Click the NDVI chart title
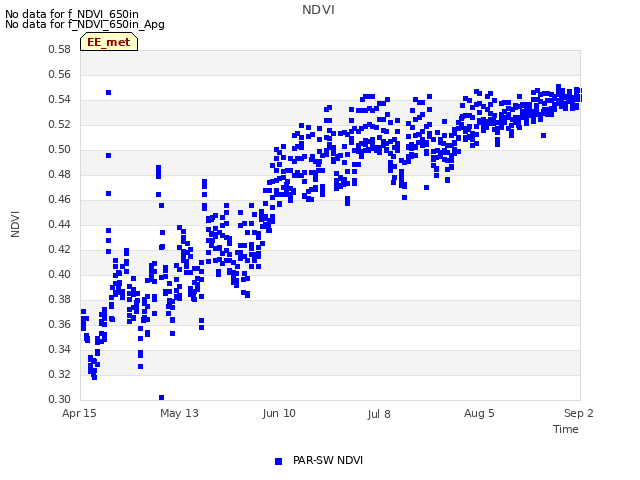 (x=318, y=10)
